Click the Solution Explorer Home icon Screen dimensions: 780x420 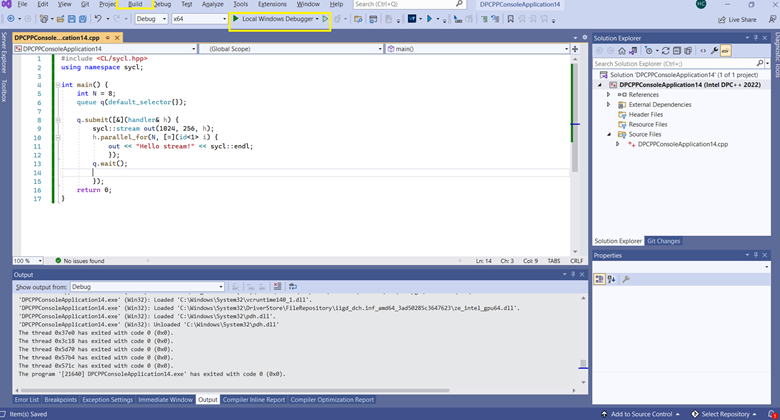tap(622, 51)
